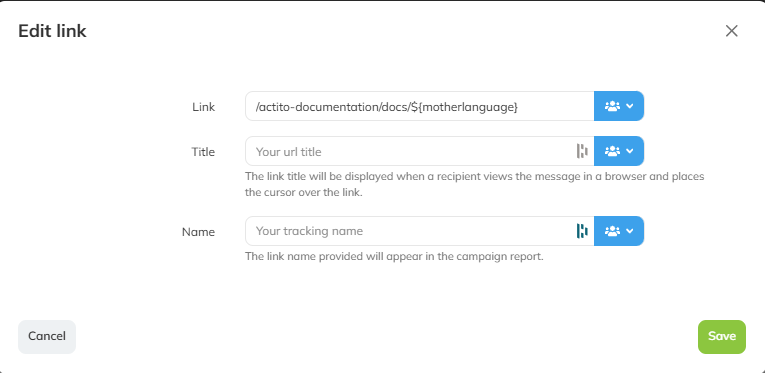Click the icon inside the Name field
This screenshot has width=765, height=373.
tap(582, 231)
